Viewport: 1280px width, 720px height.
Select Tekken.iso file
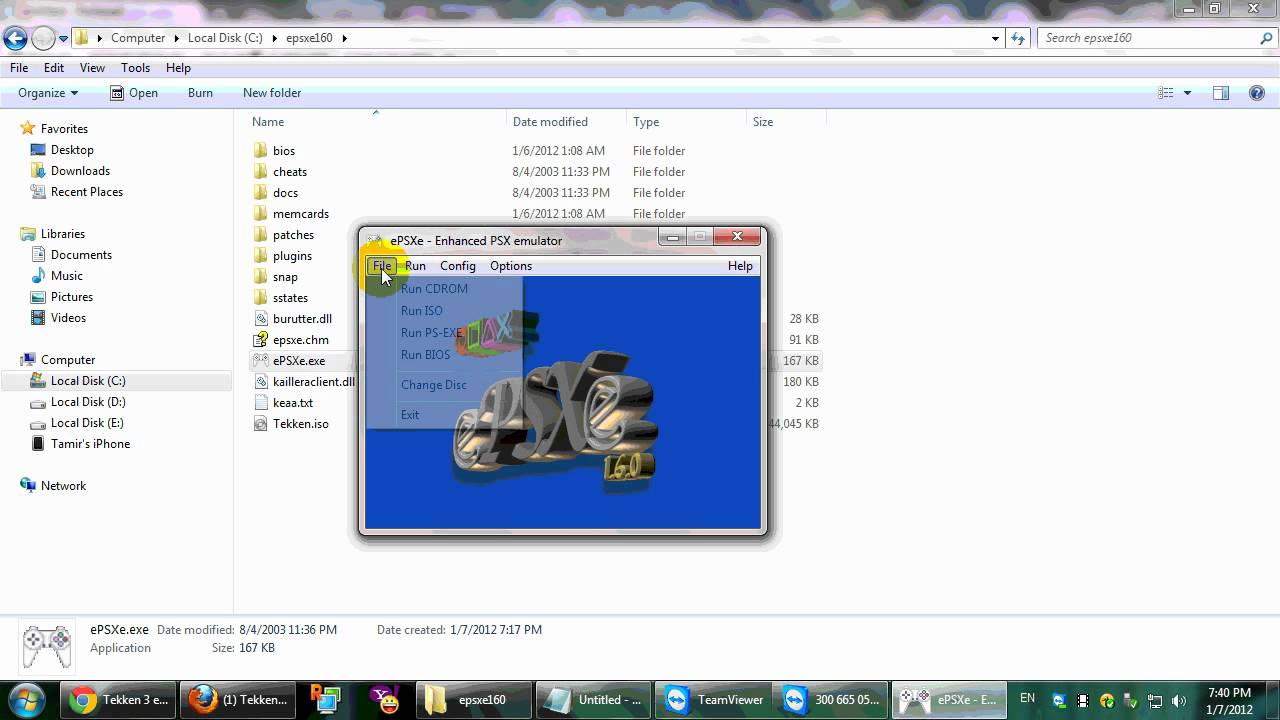click(x=301, y=424)
